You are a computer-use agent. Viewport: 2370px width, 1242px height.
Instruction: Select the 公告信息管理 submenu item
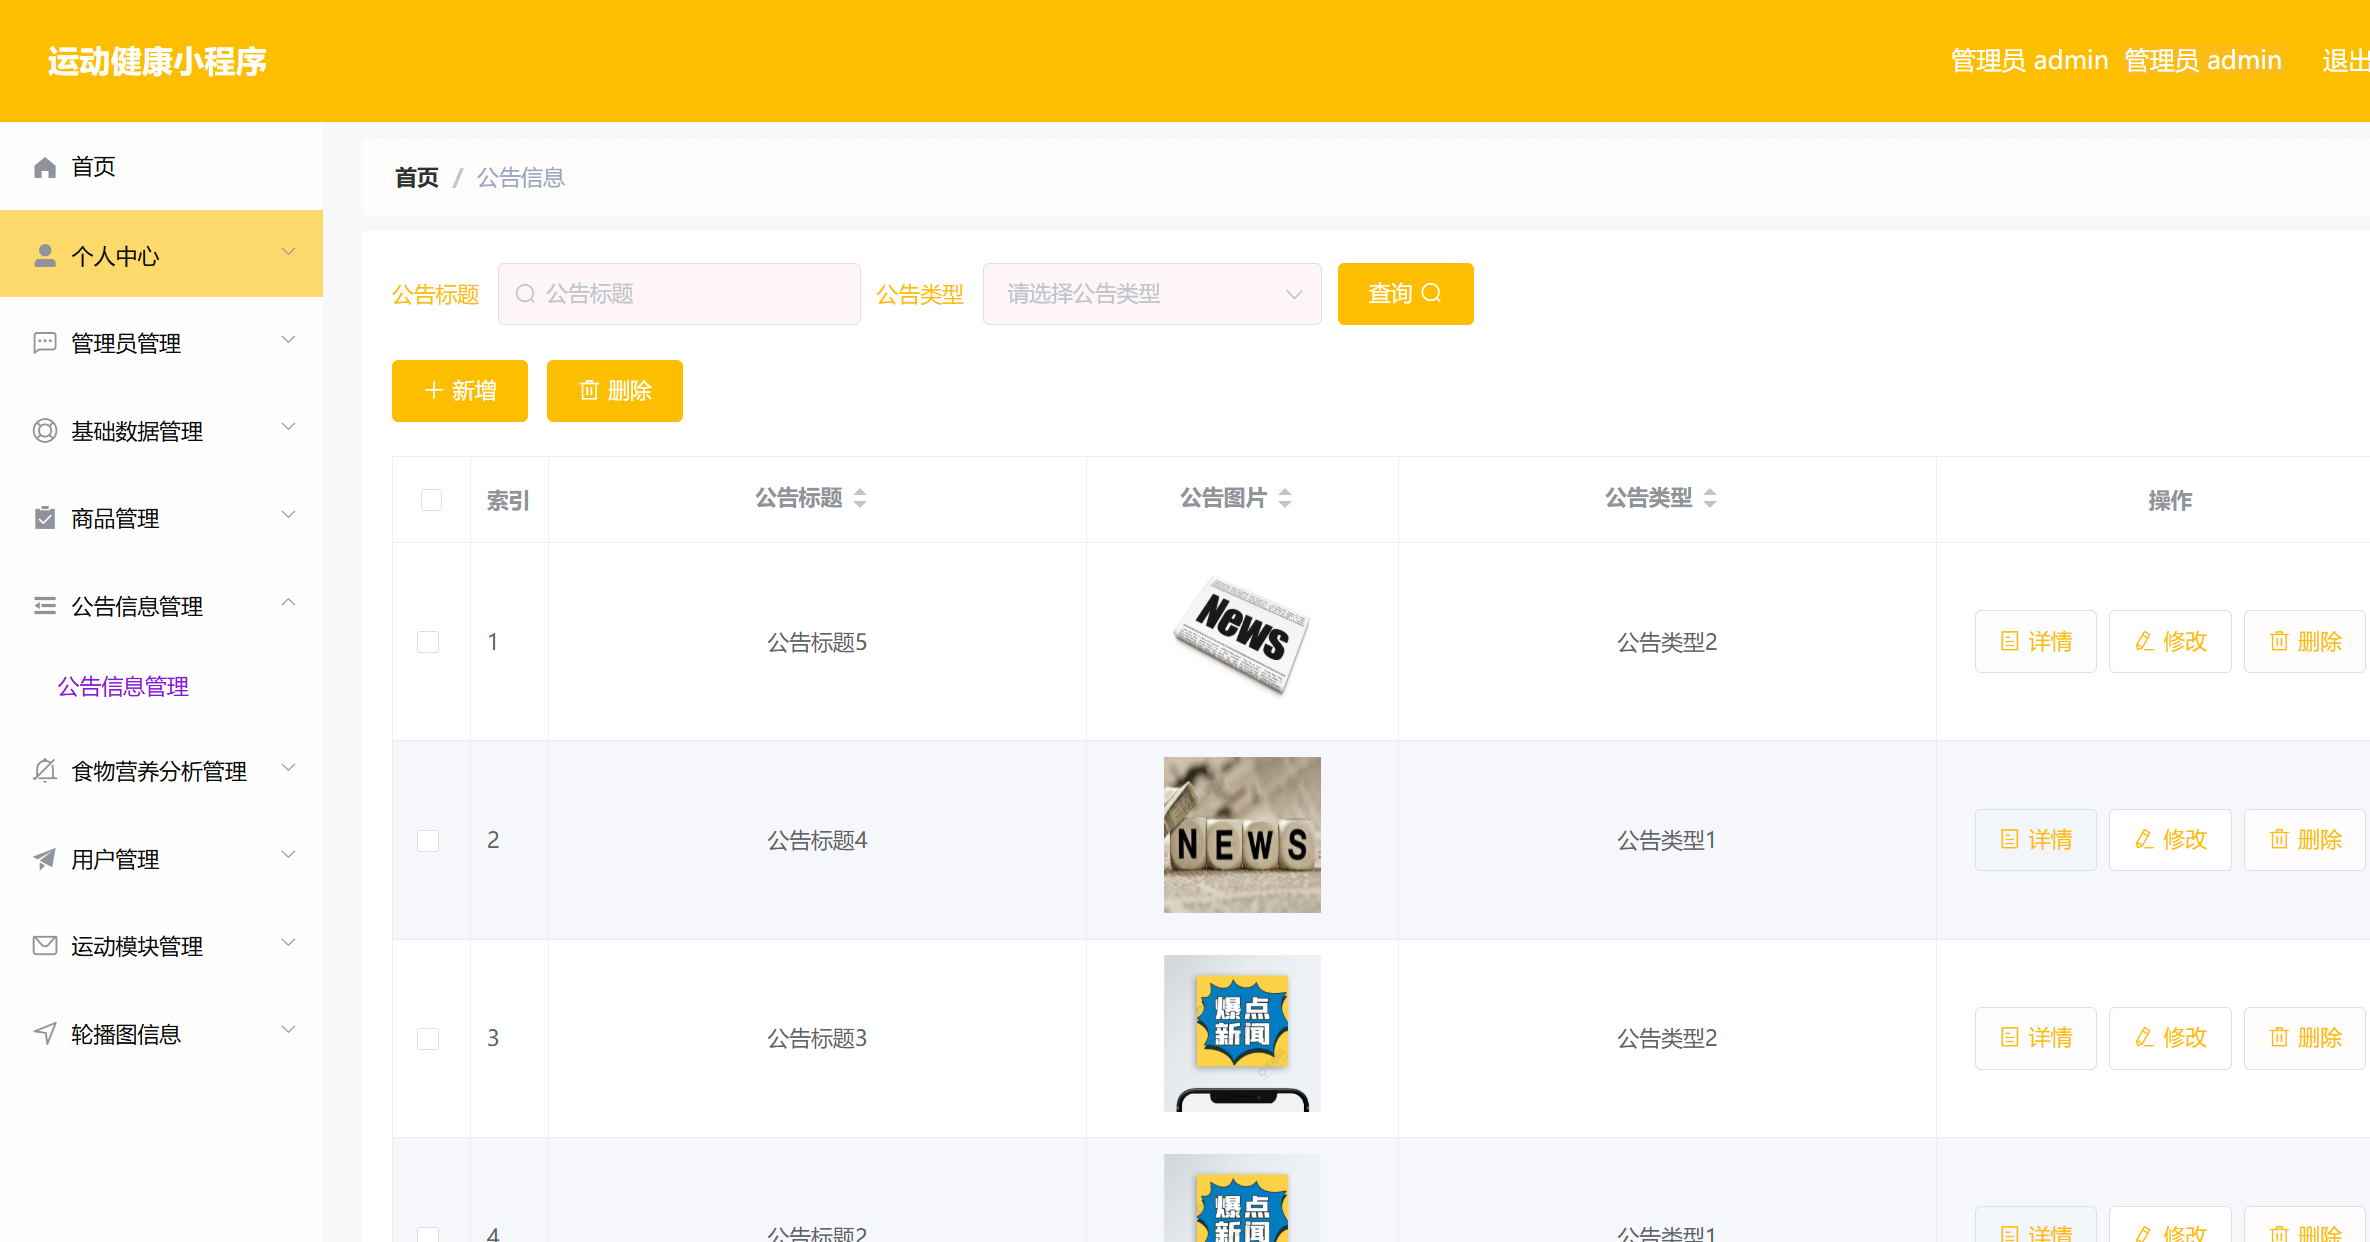[123, 687]
